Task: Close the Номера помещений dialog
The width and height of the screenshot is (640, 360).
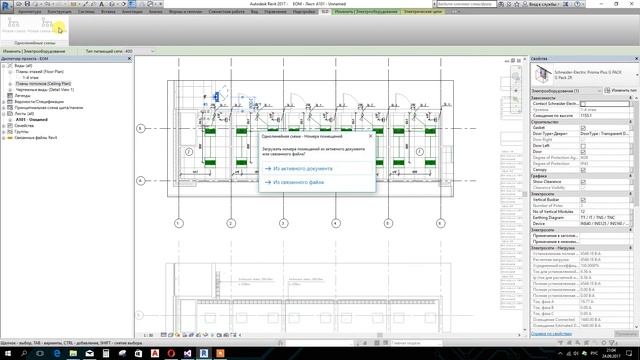Action: click(371, 136)
